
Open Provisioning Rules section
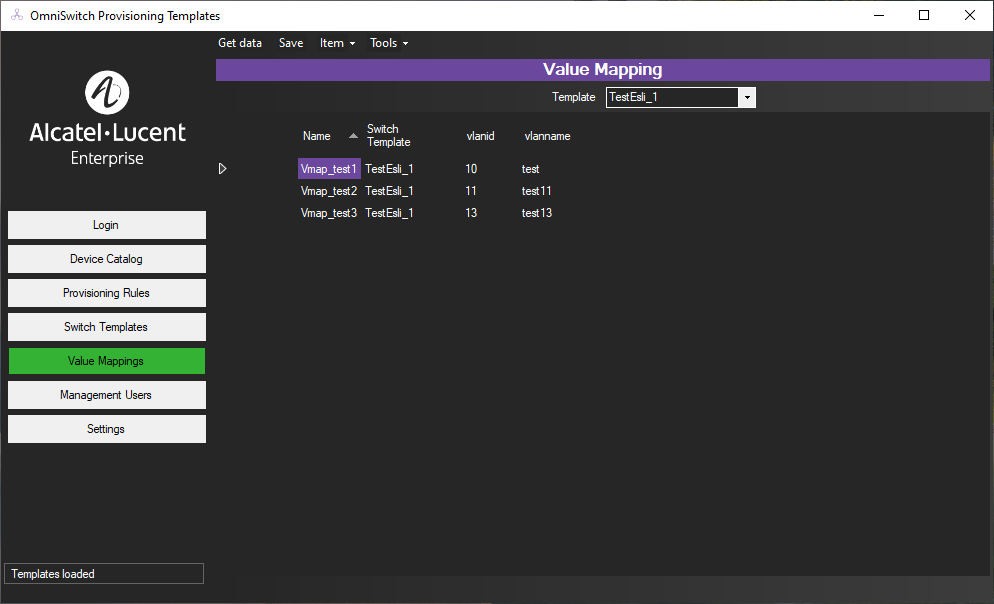tap(106, 293)
